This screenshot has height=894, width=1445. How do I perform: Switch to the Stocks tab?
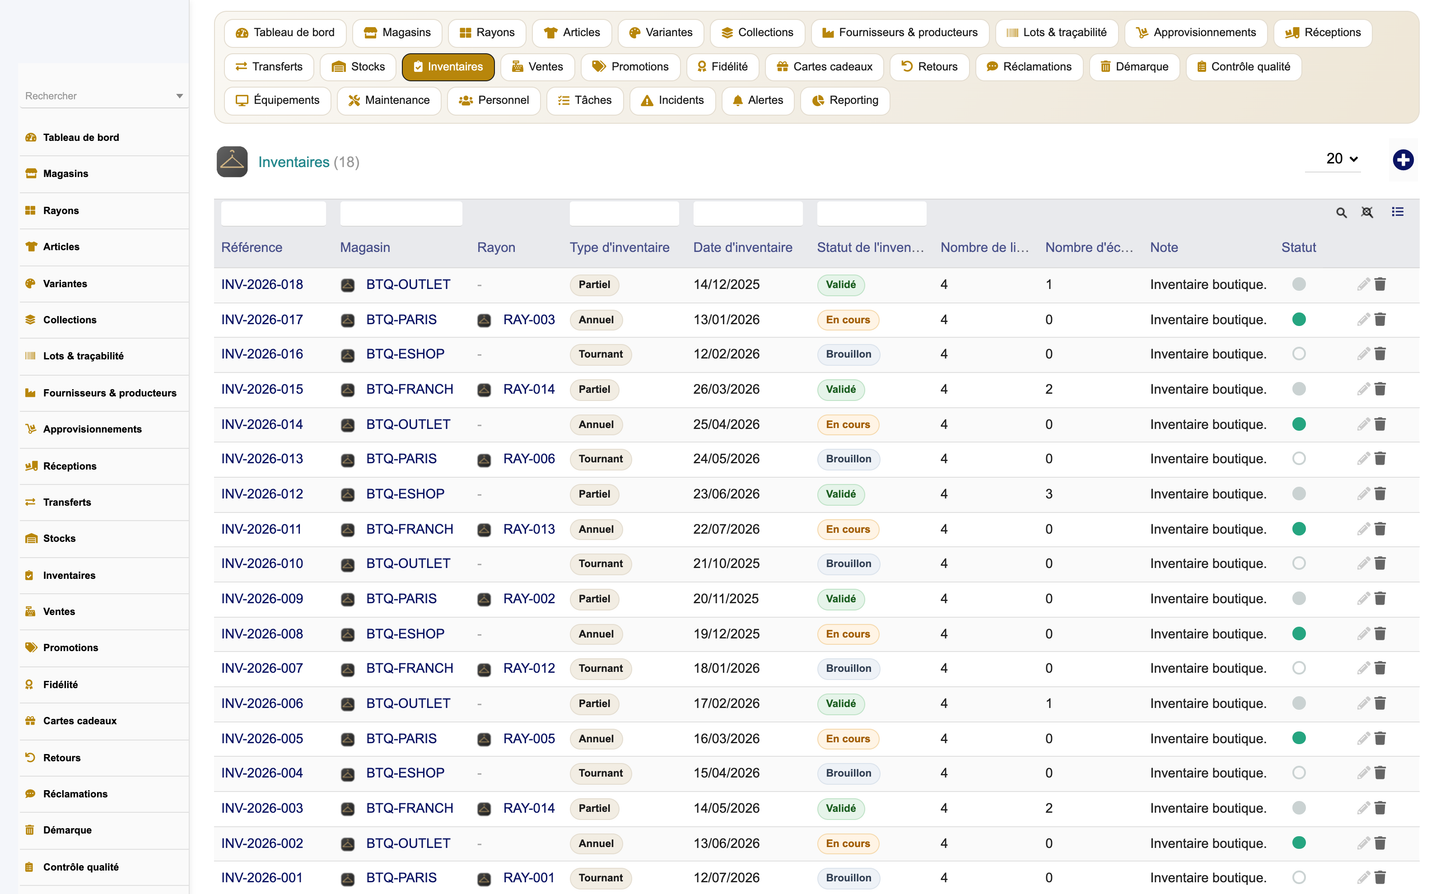pos(358,67)
